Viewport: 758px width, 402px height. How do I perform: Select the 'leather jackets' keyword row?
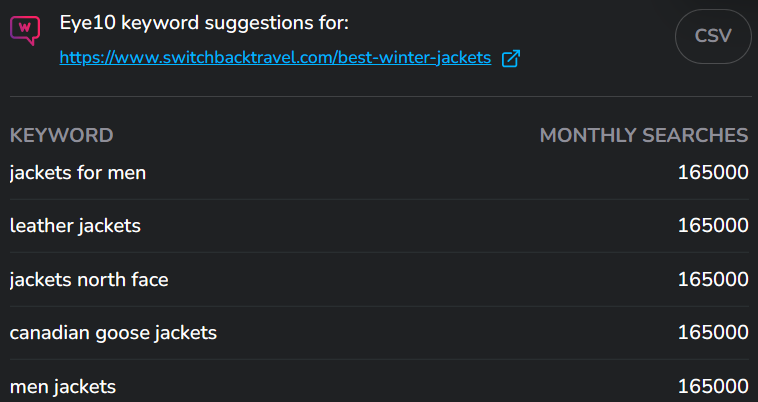(x=379, y=226)
